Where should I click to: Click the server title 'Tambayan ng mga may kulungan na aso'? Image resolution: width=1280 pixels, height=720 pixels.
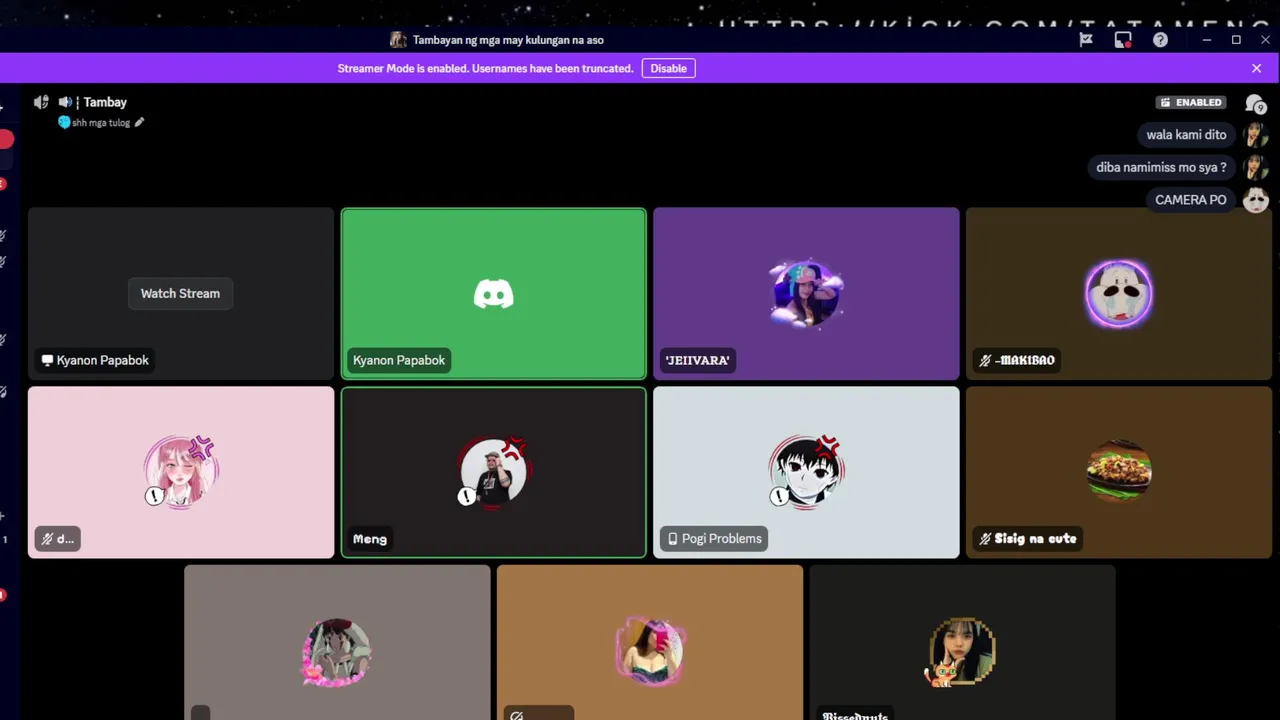508,40
